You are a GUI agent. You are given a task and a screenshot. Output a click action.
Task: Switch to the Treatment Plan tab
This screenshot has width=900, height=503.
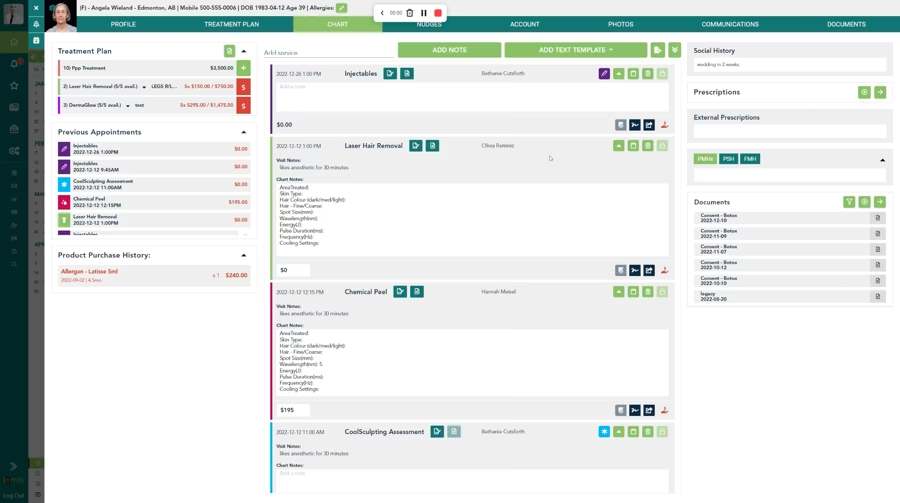[x=231, y=24]
